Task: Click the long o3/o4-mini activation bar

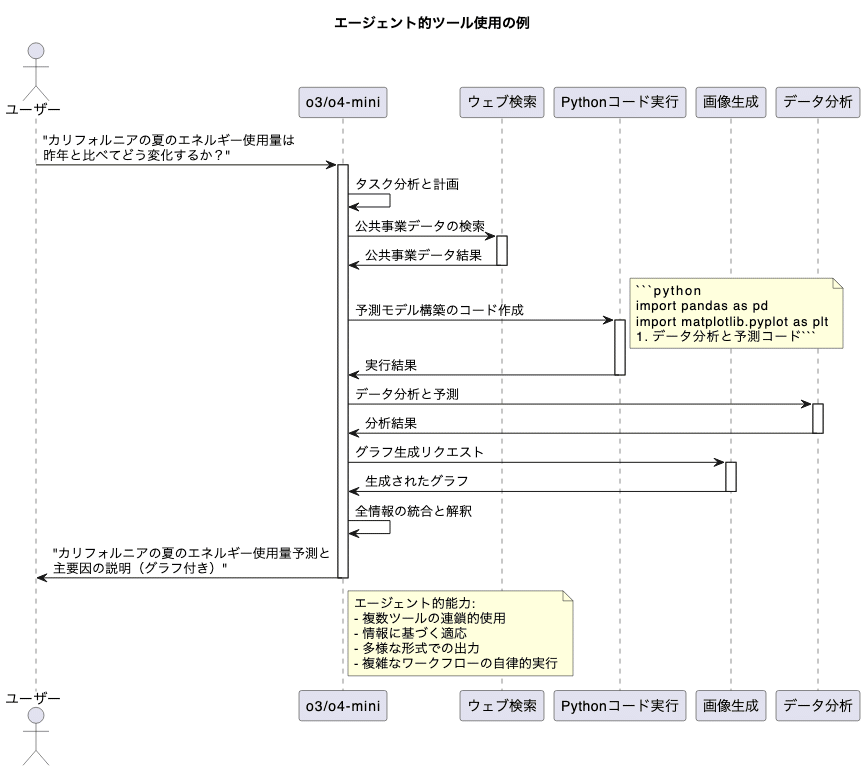Action: click(x=343, y=371)
